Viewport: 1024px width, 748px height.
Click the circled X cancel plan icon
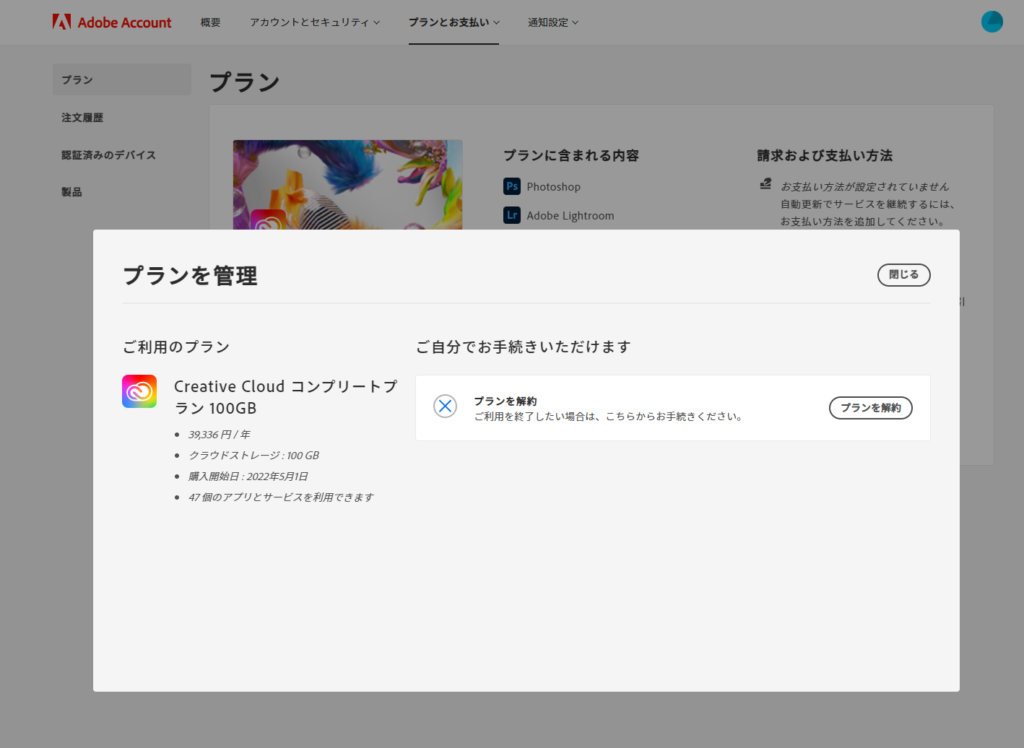coord(445,406)
